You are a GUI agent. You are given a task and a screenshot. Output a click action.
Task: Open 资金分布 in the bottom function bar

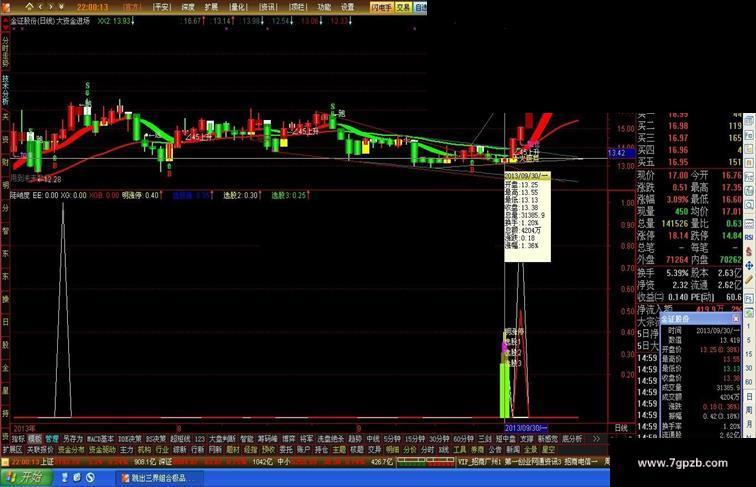(x=71, y=449)
